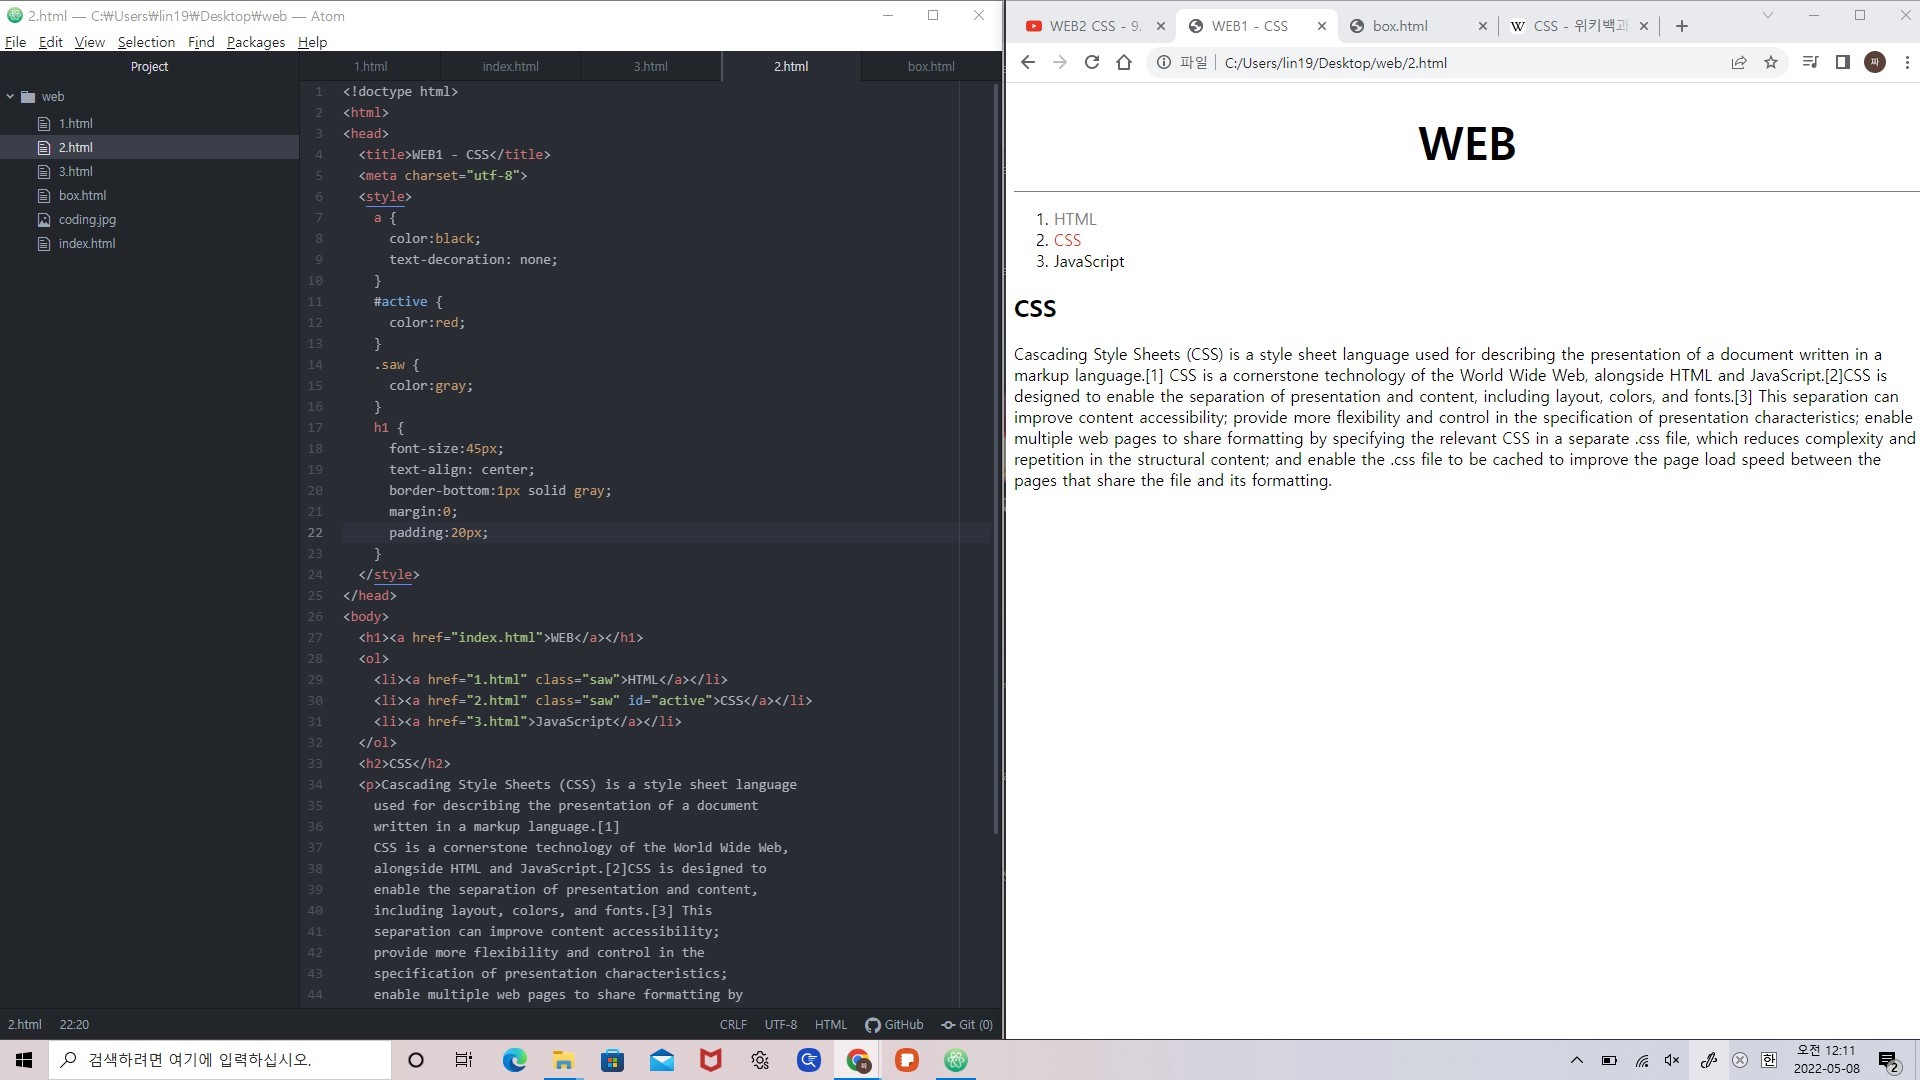Toggle the Korean IME language indicator
Image resolution: width=1920 pixels, height=1080 pixels.
1769,1060
